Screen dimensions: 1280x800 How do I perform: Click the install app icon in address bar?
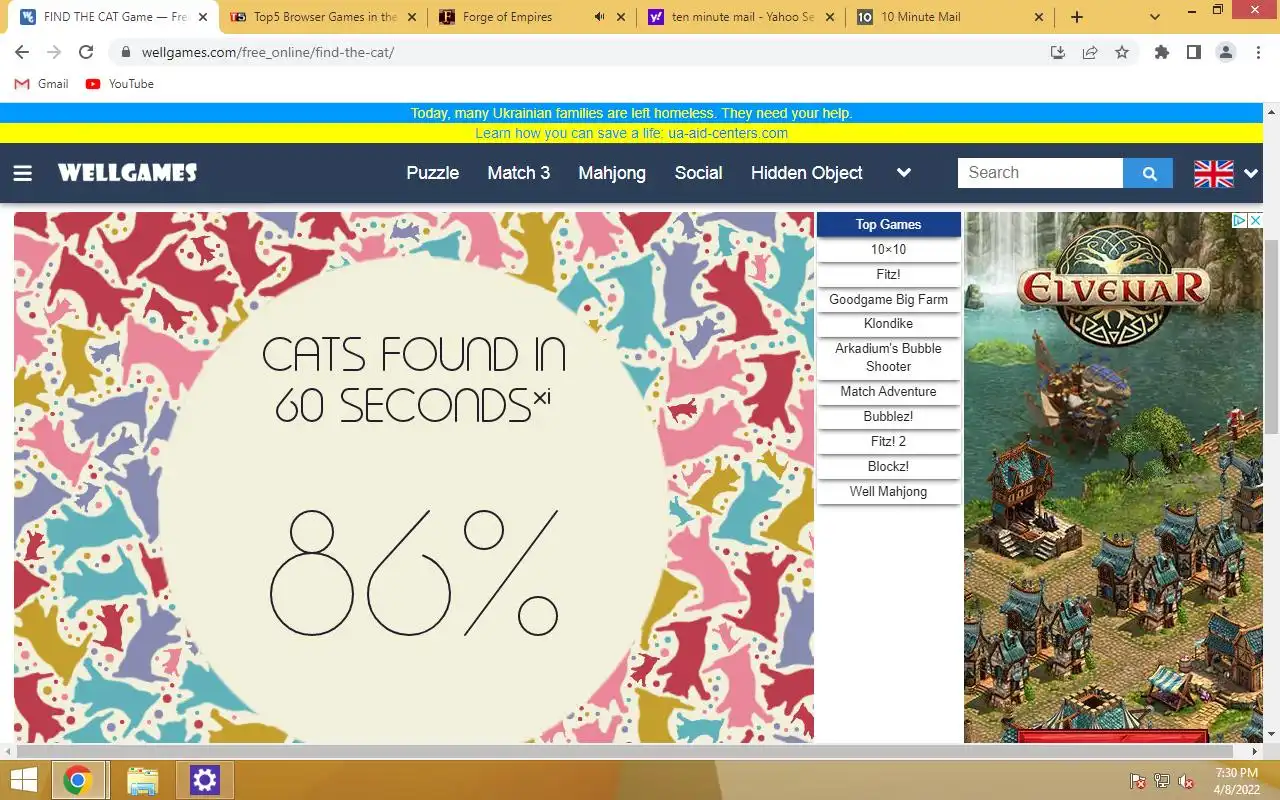tap(1058, 52)
